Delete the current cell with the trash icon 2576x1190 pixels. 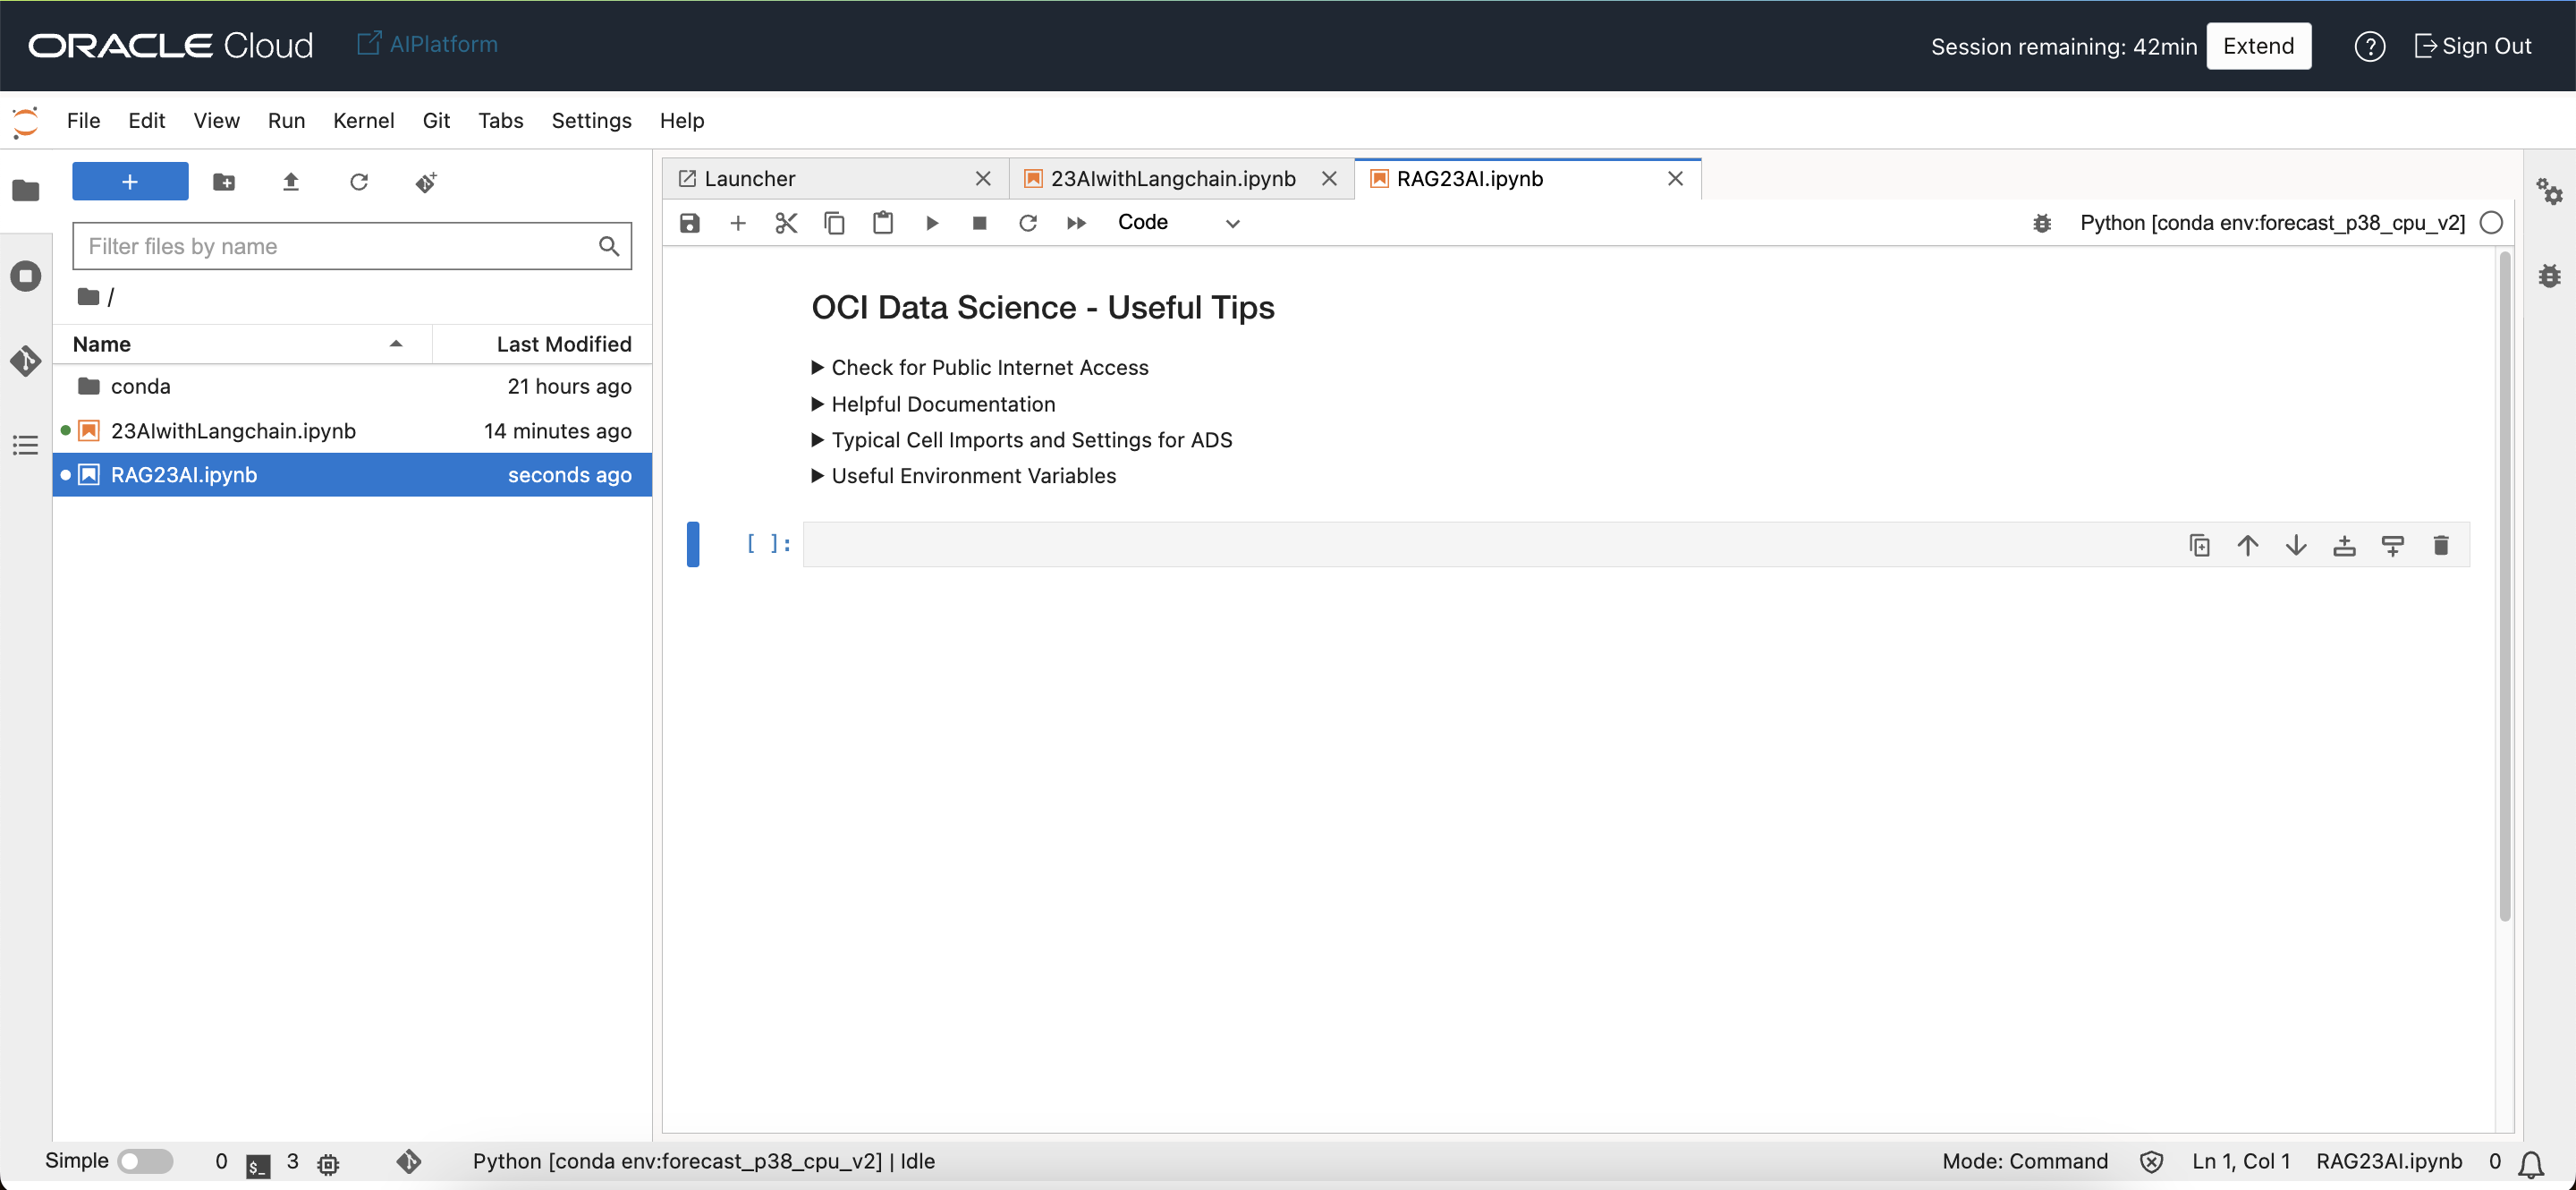pyautogui.click(x=2441, y=545)
